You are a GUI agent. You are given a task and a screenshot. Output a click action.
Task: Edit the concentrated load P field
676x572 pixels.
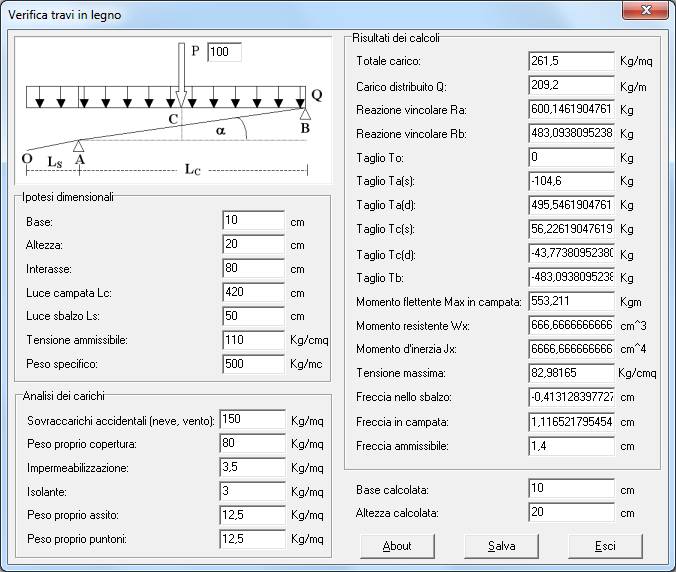point(224,52)
